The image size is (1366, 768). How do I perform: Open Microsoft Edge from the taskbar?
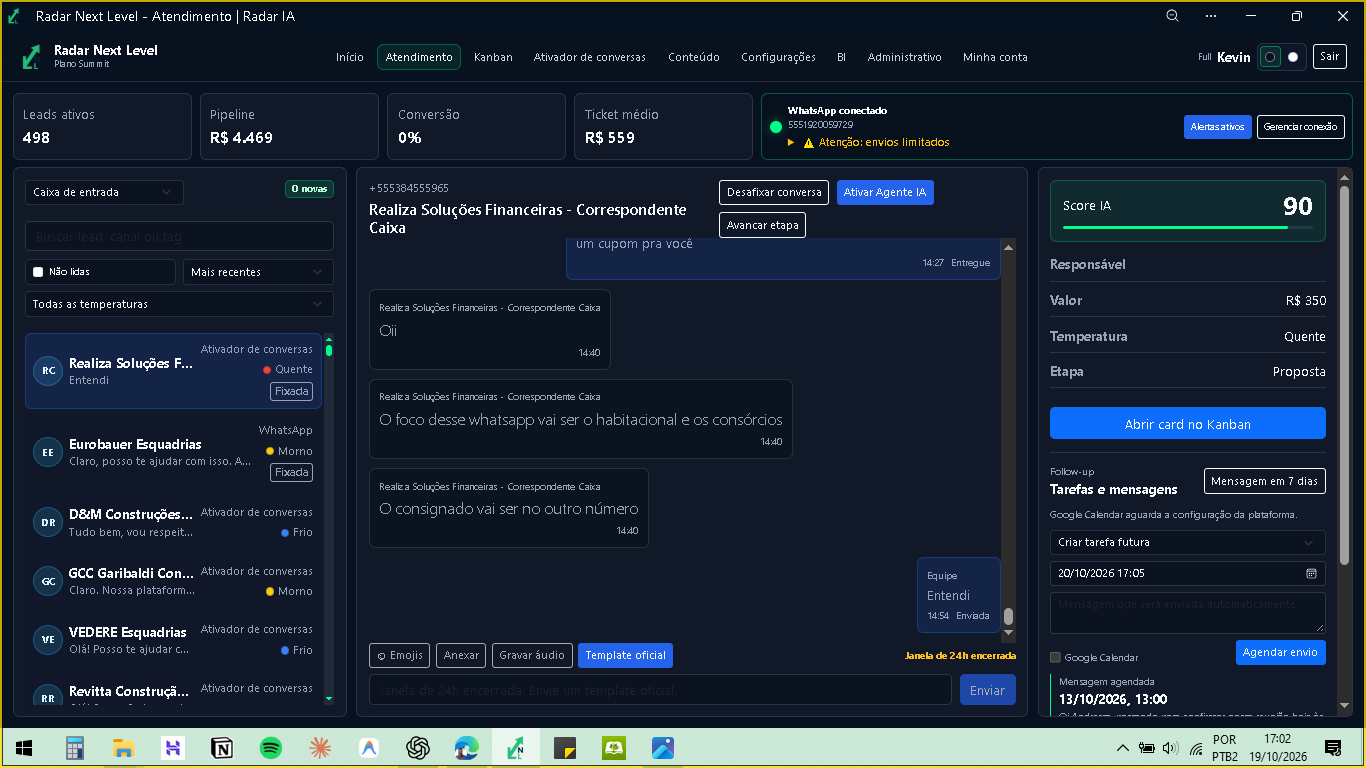(467, 748)
